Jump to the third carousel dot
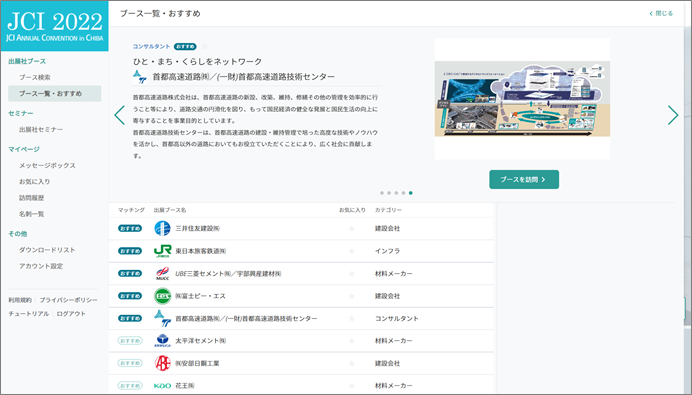 [x=396, y=193]
